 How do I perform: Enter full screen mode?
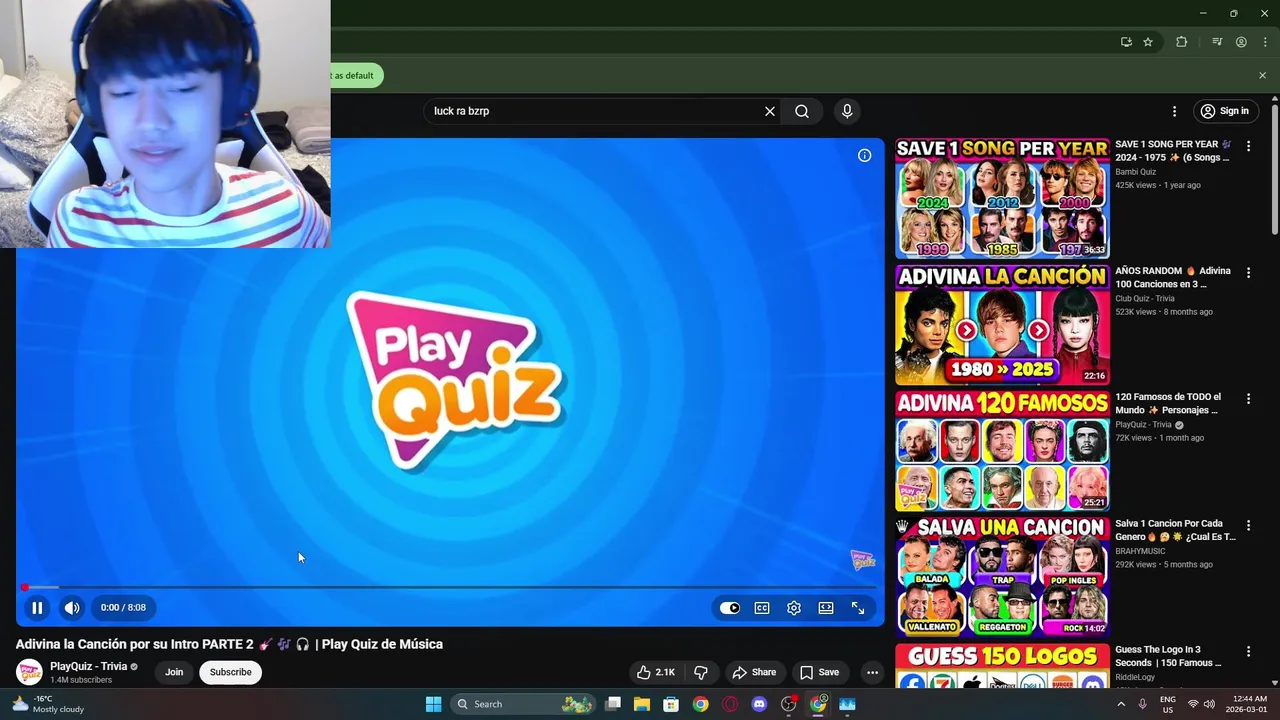pyautogui.click(x=858, y=608)
